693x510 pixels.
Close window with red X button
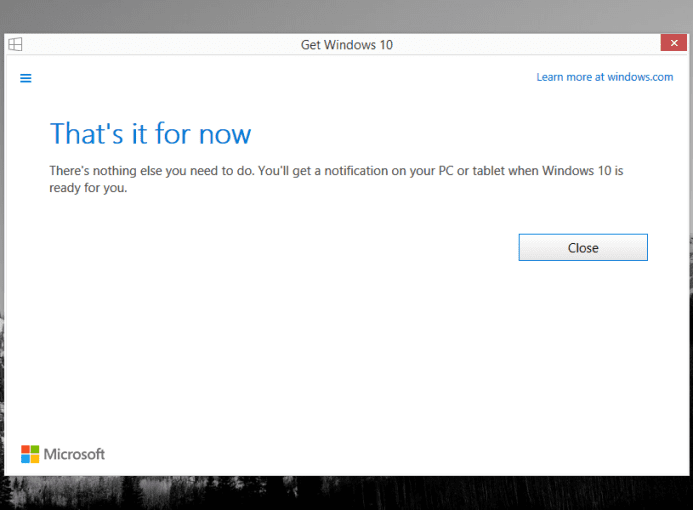(674, 43)
